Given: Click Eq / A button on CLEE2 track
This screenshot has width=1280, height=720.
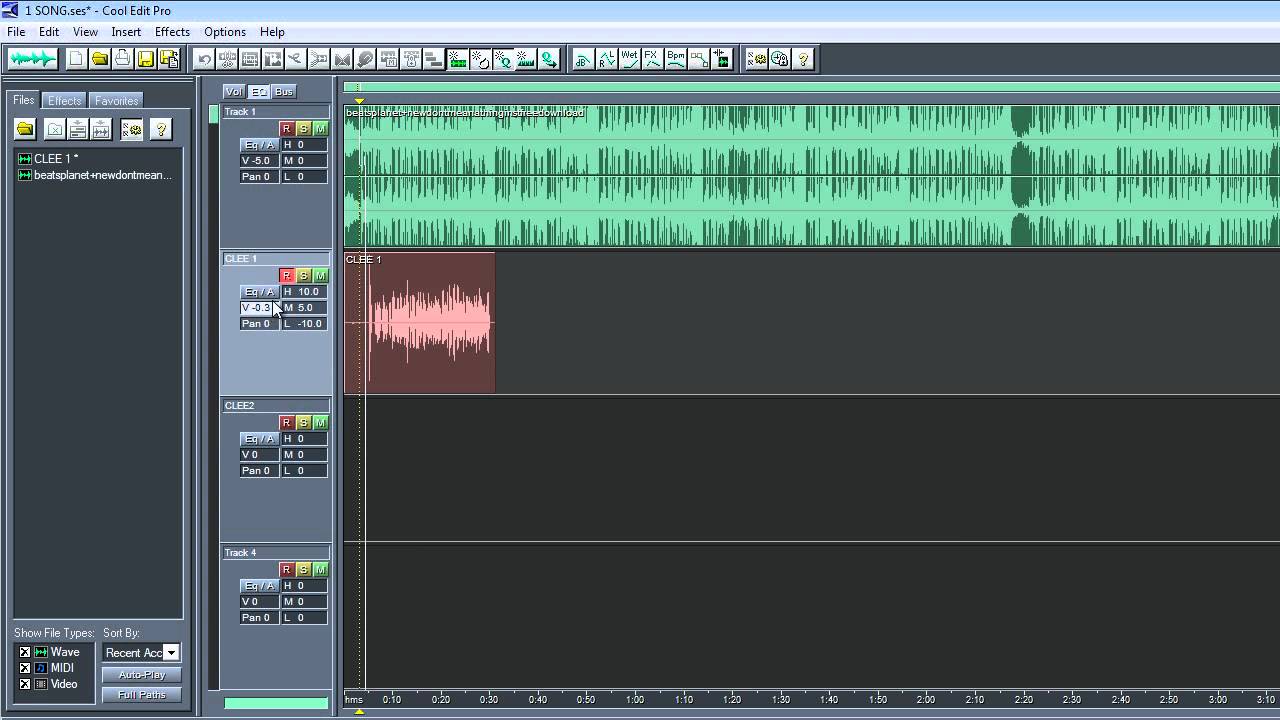Looking at the screenshot, I should coord(259,439).
